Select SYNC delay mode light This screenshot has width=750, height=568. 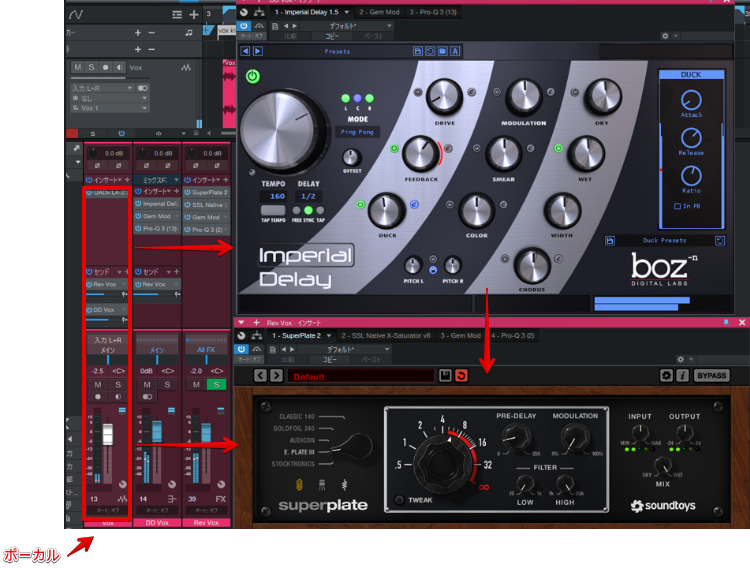point(309,210)
